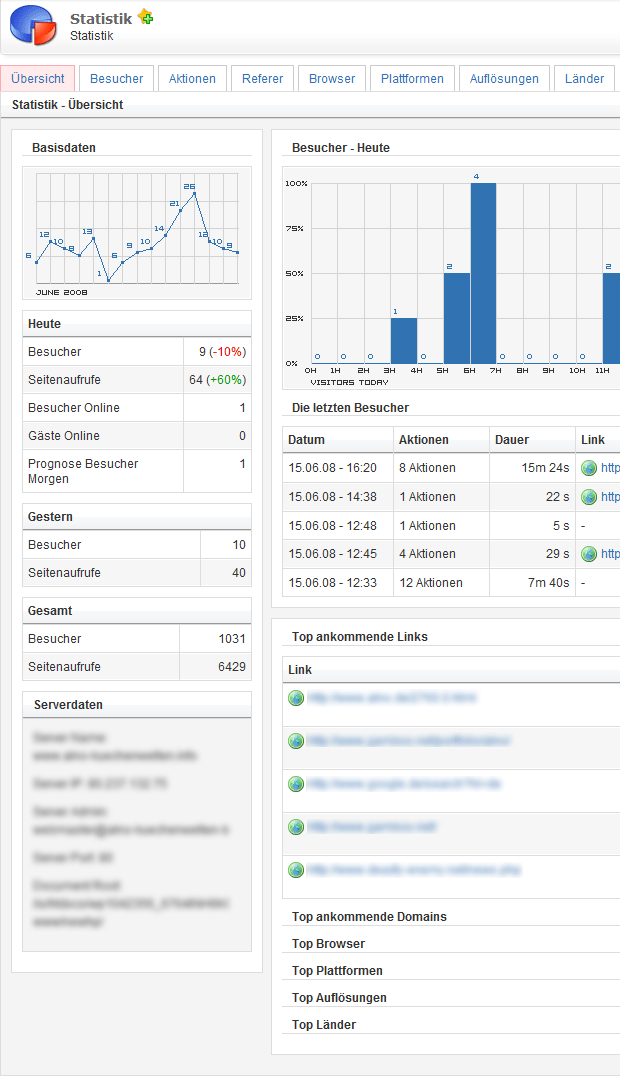620x1084 pixels.
Task: Open the fourth blurred incoming link
Action: point(371,827)
